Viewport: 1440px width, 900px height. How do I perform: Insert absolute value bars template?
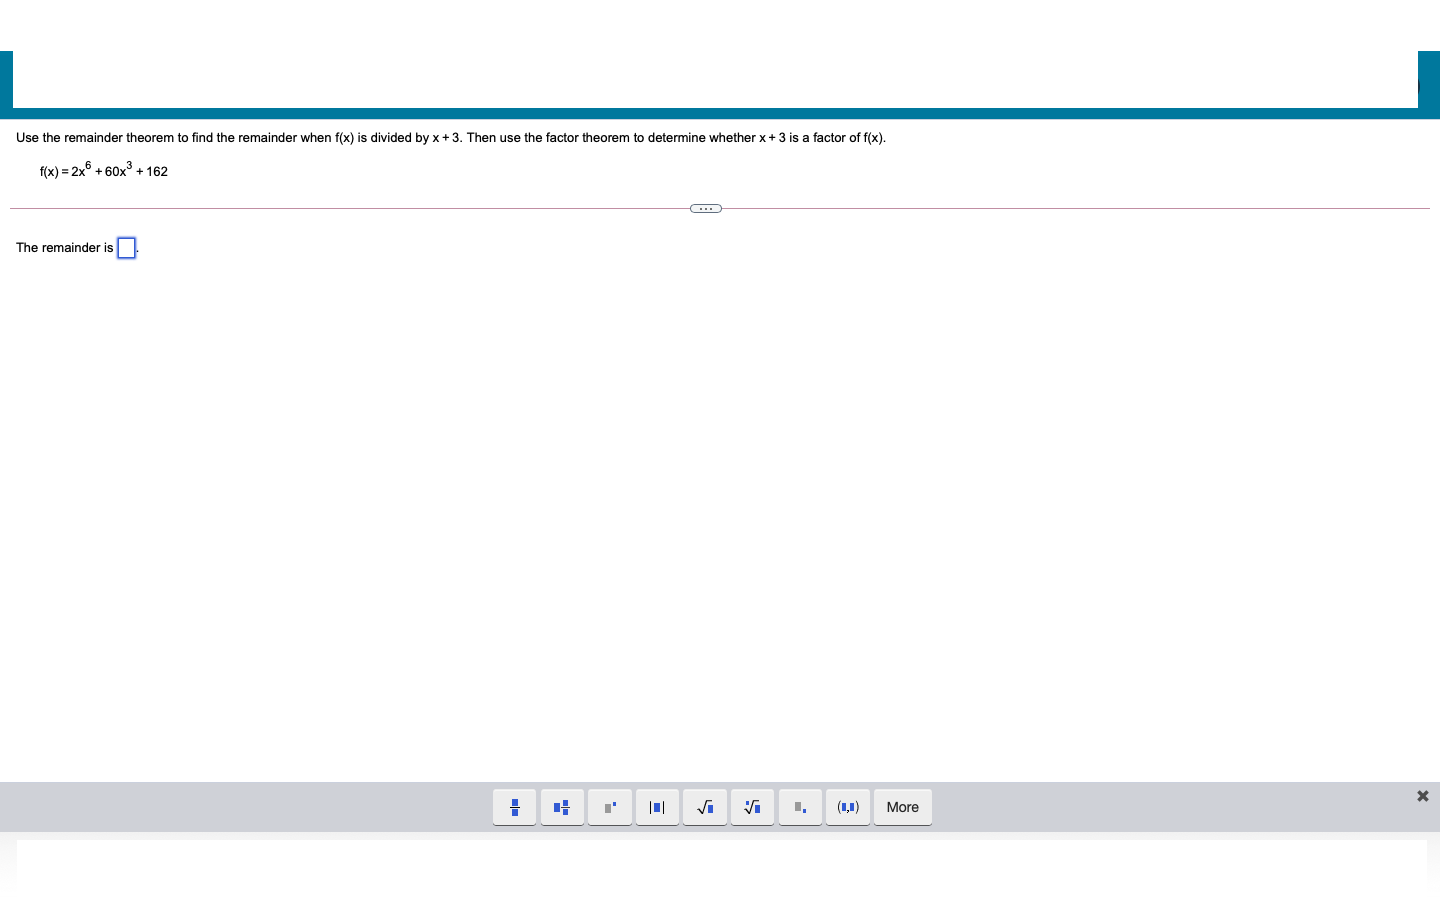[x=657, y=807]
